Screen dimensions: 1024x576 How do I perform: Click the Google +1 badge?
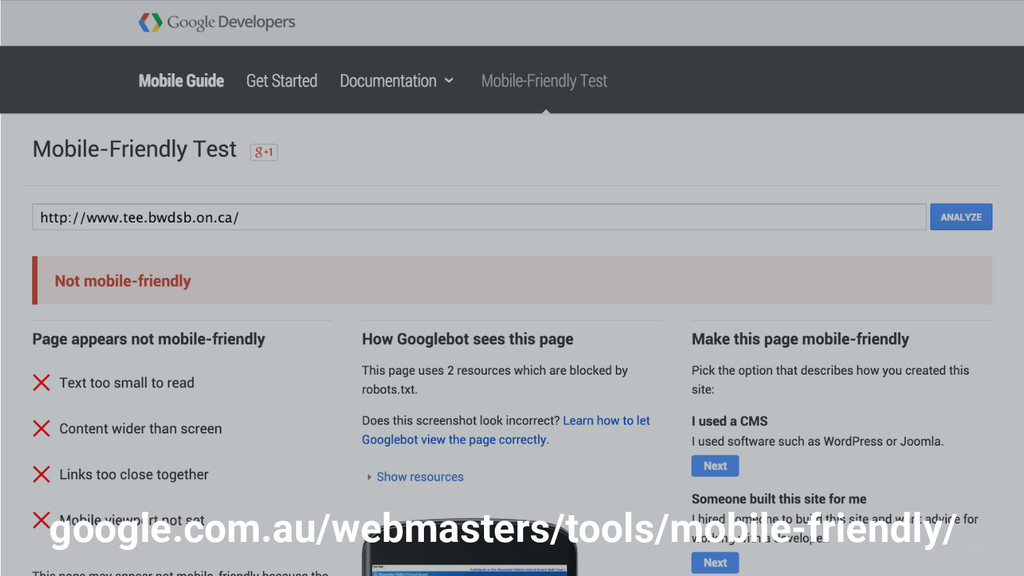[x=264, y=152]
